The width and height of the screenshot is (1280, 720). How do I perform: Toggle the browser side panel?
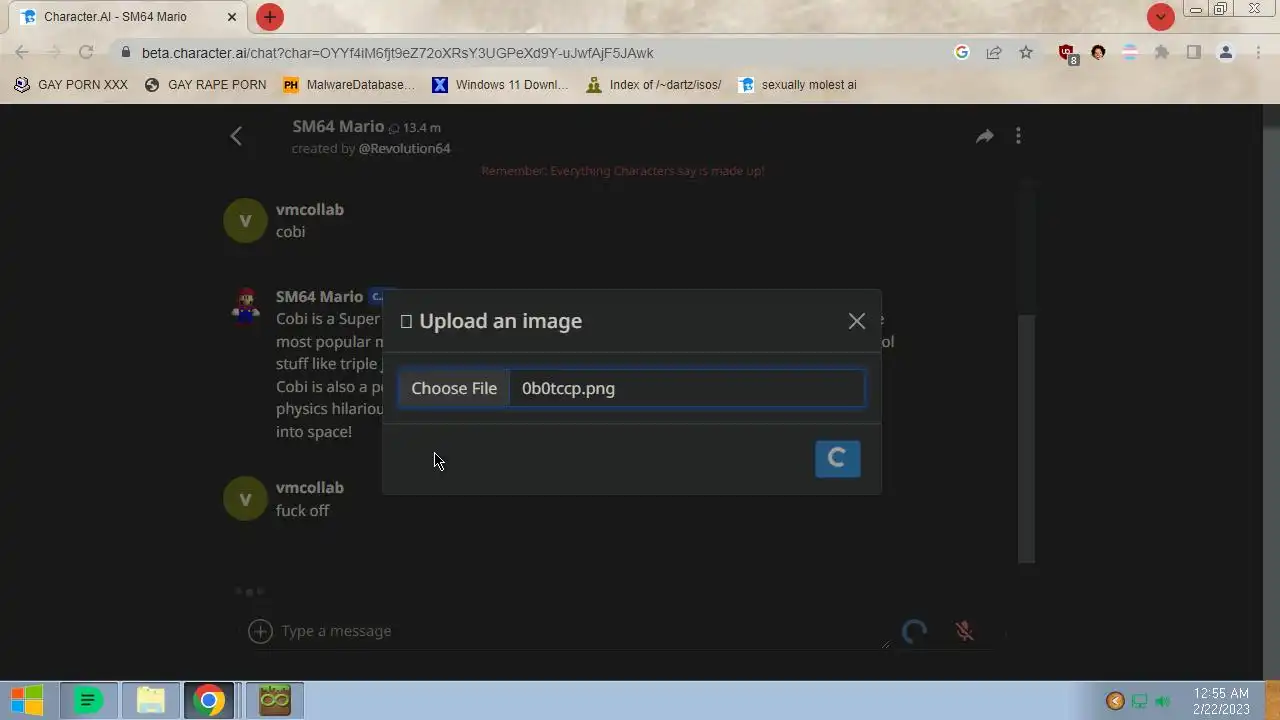tap(1193, 52)
